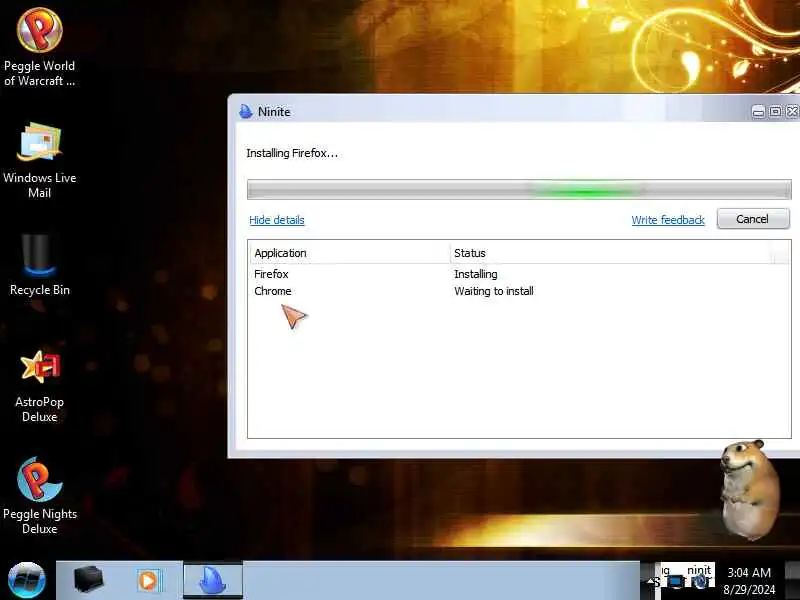Open the Write feedback link
This screenshot has height=600, width=800.
coord(668,220)
